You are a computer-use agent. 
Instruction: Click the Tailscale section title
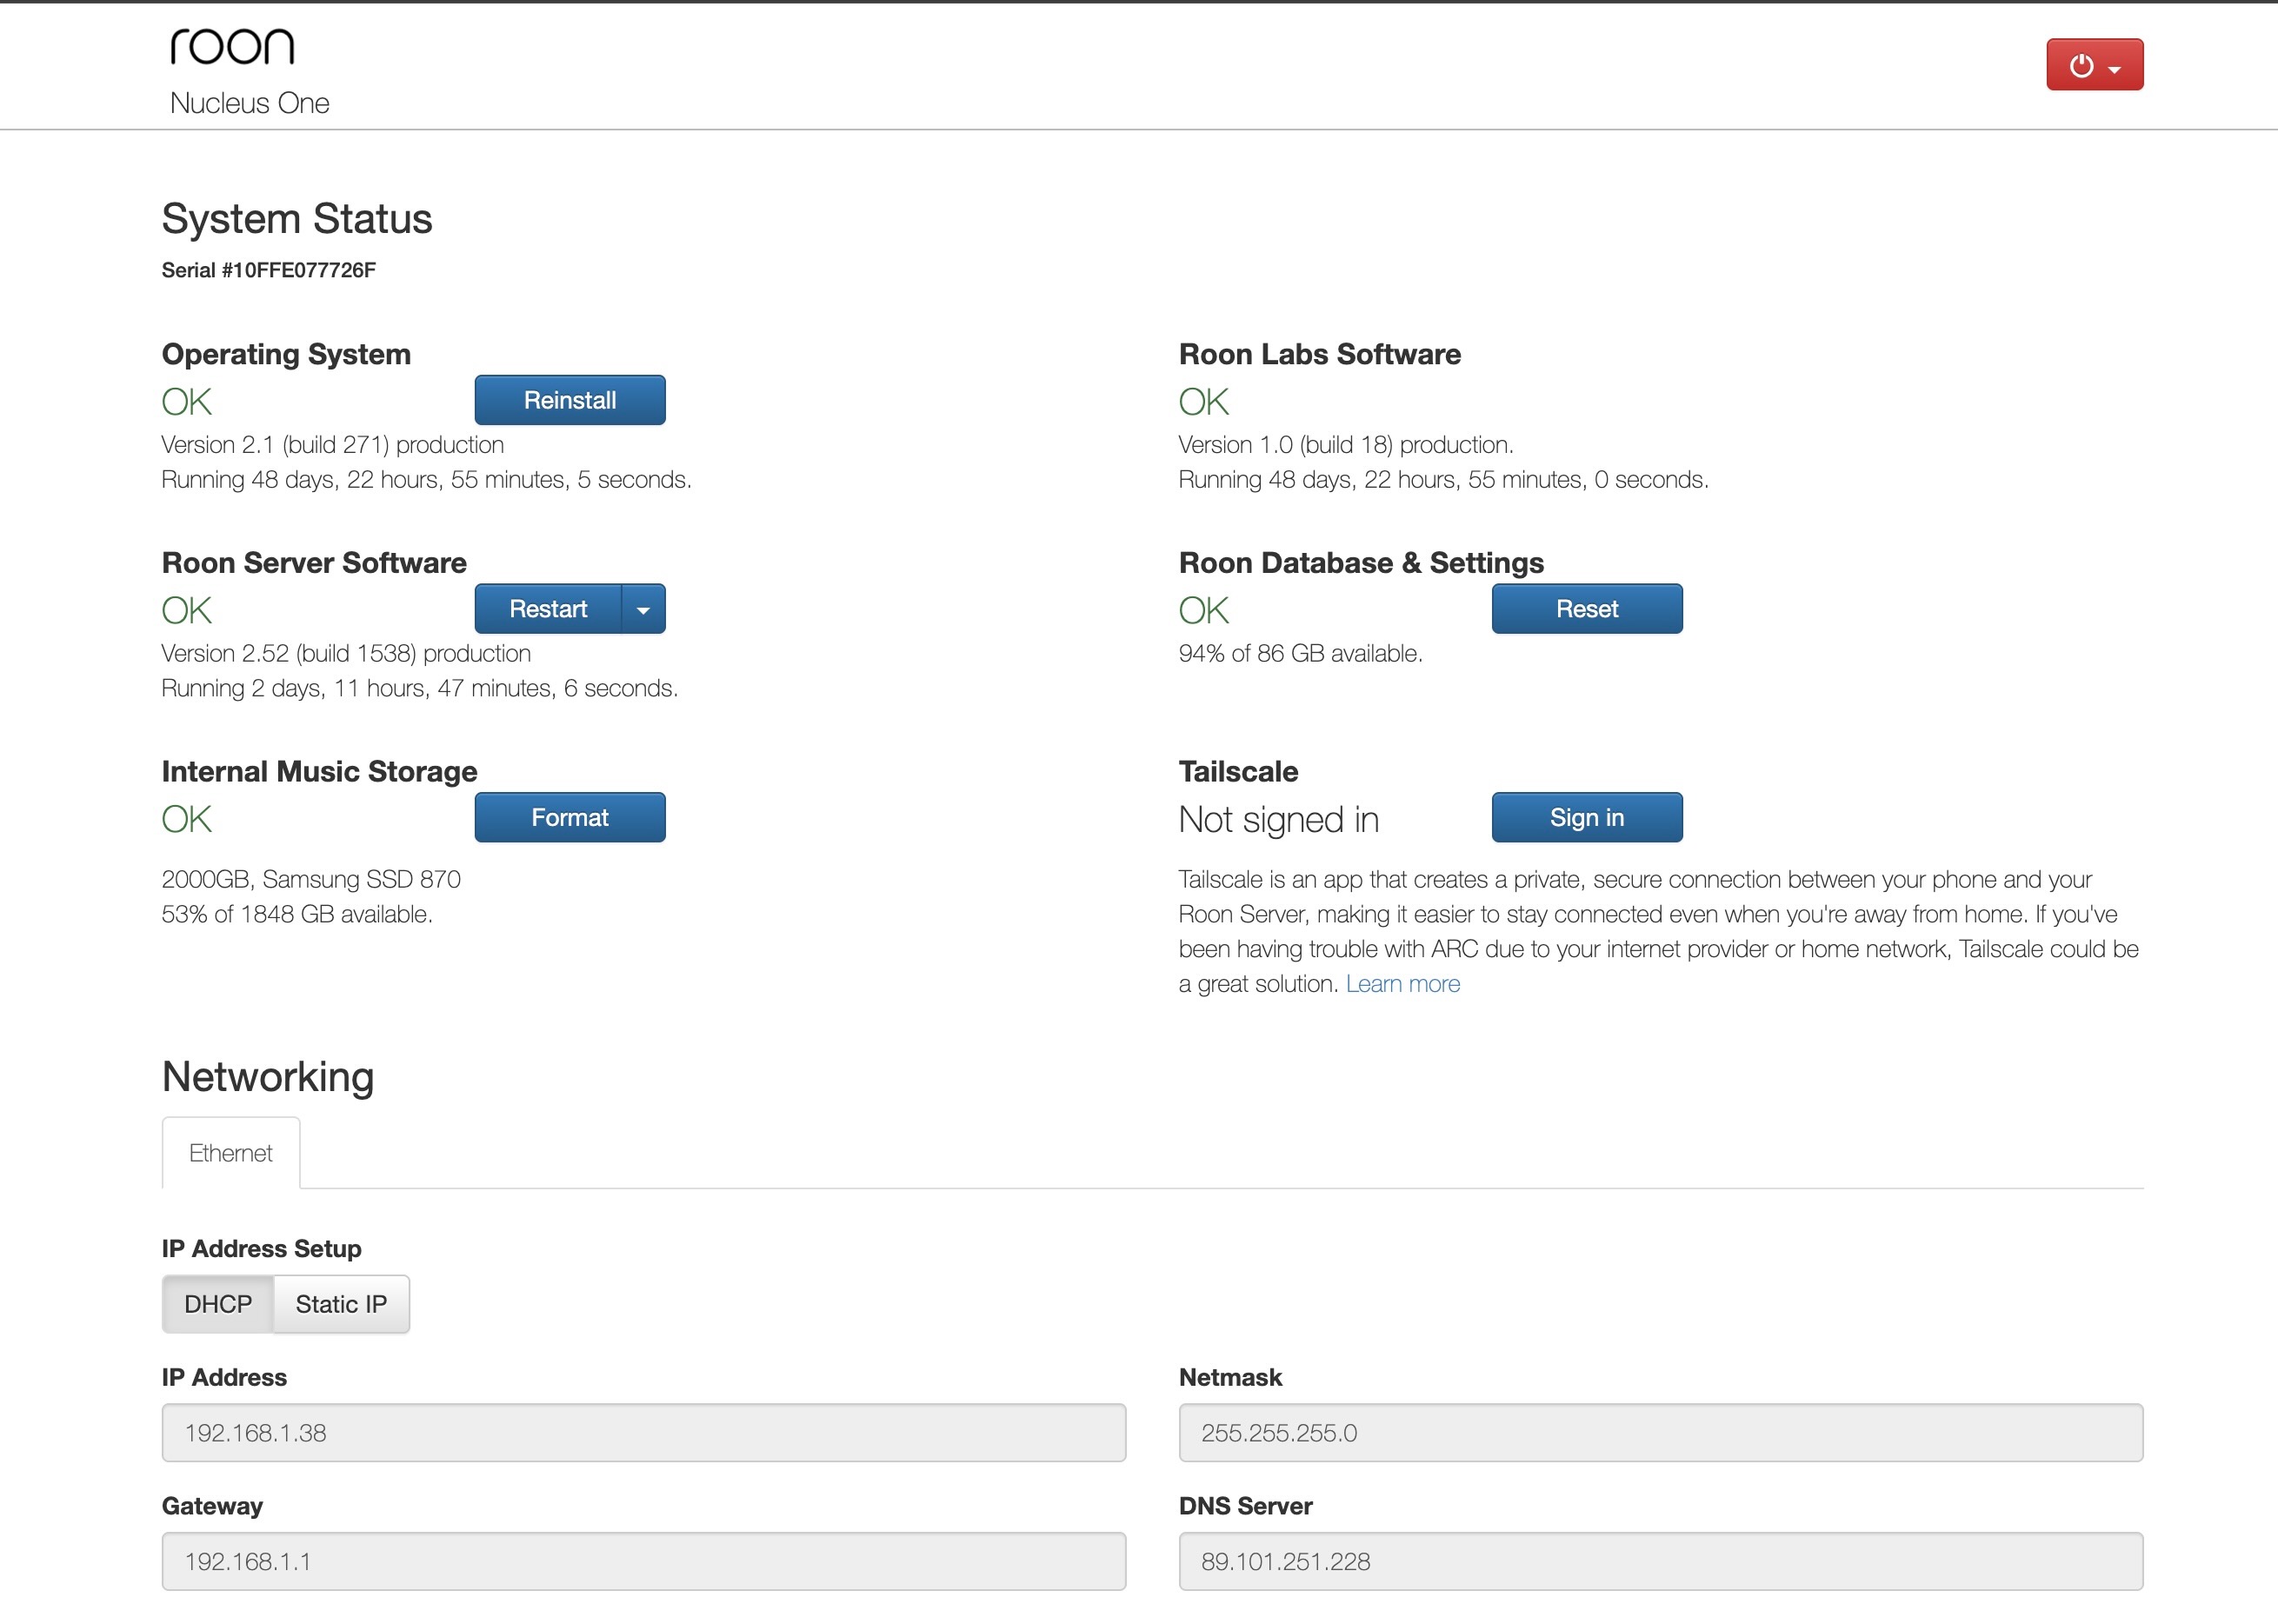point(1238,772)
